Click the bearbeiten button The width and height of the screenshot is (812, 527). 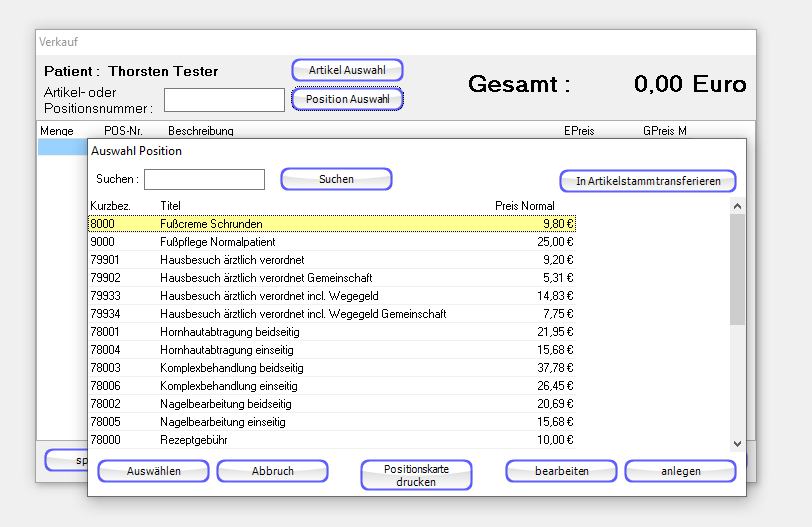561,471
